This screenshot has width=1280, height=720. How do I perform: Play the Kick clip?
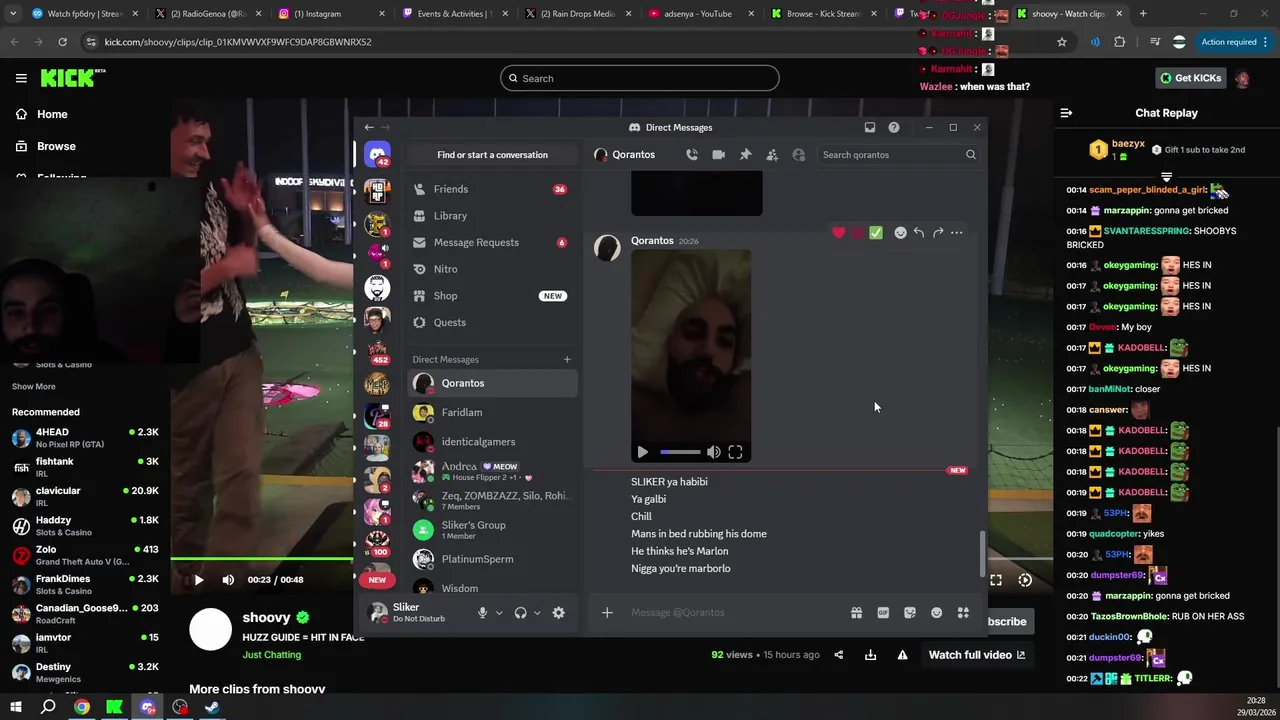click(198, 580)
